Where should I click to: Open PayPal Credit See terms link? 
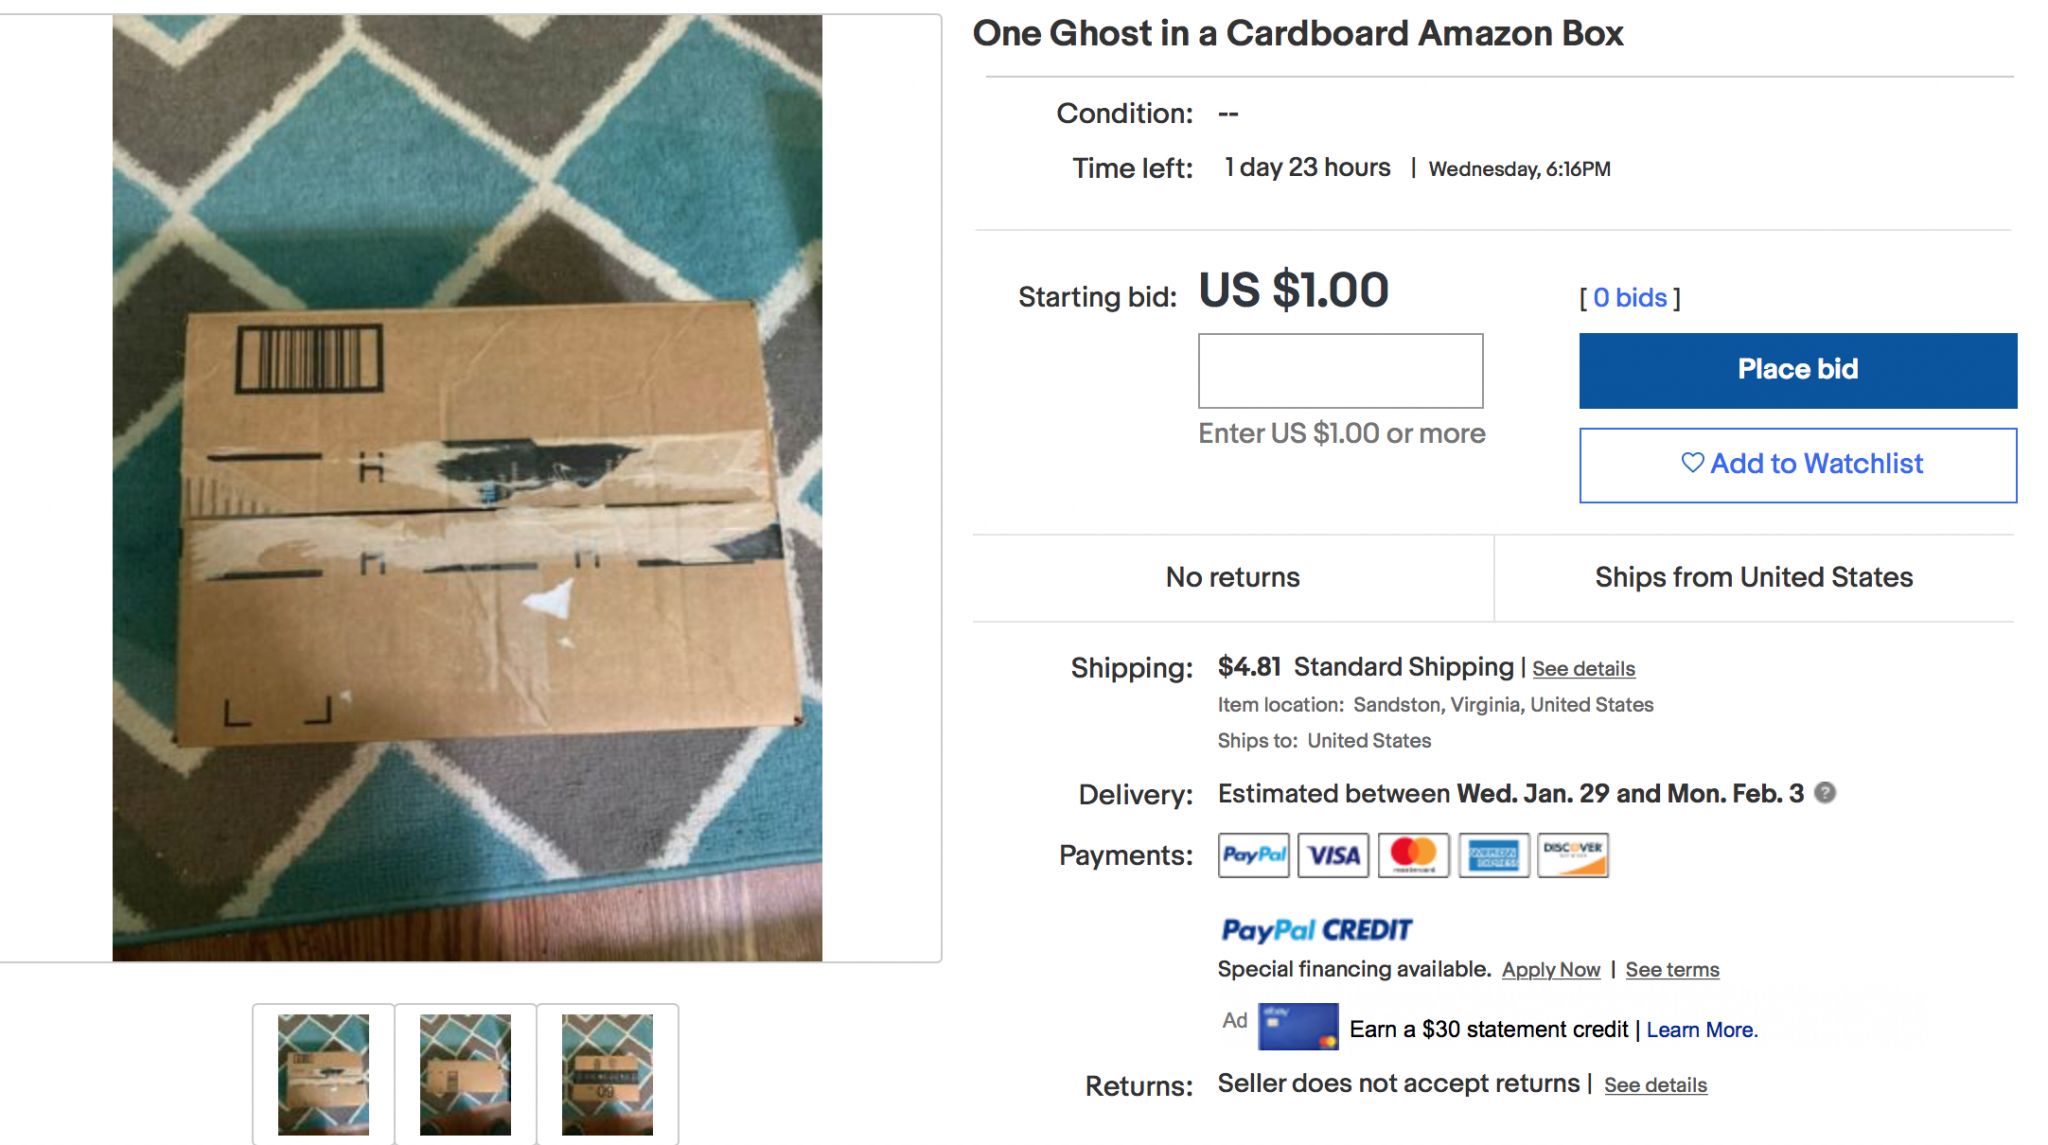(x=1672, y=970)
